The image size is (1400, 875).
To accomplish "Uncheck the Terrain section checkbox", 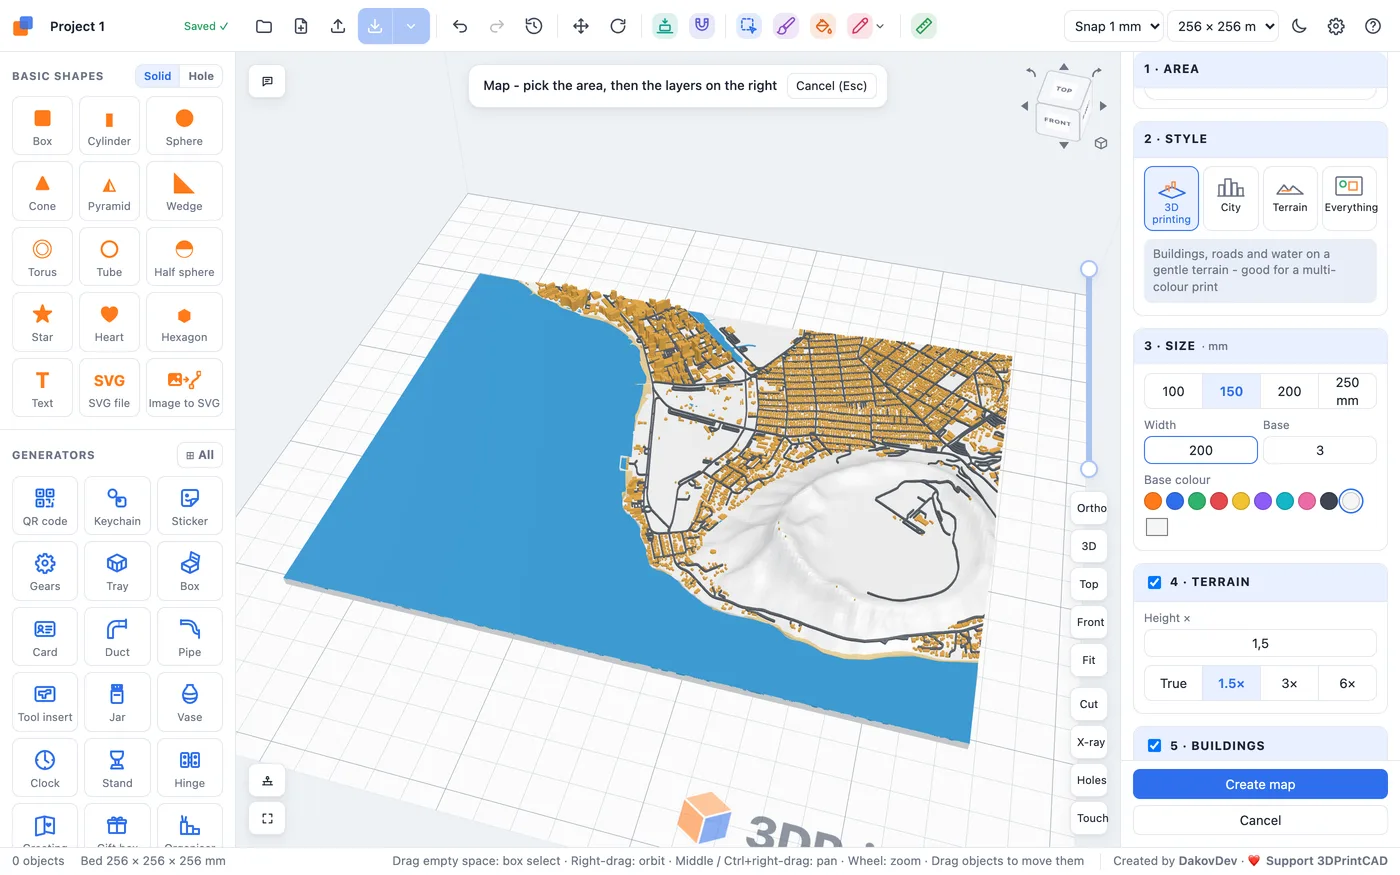I will pyautogui.click(x=1154, y=582).
